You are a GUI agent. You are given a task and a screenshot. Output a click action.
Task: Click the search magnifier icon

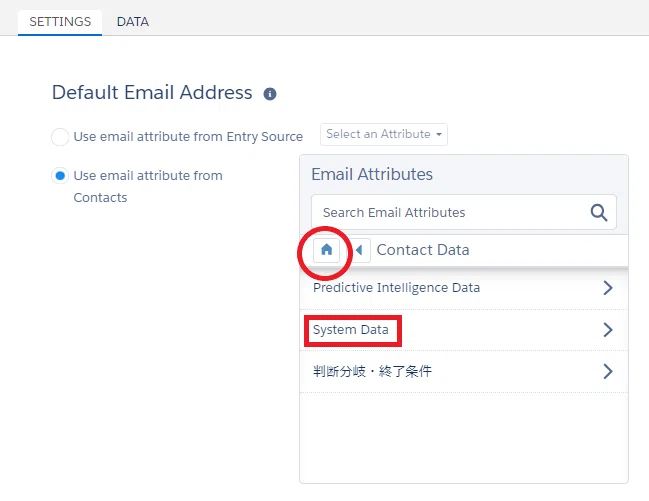(599, 212)
